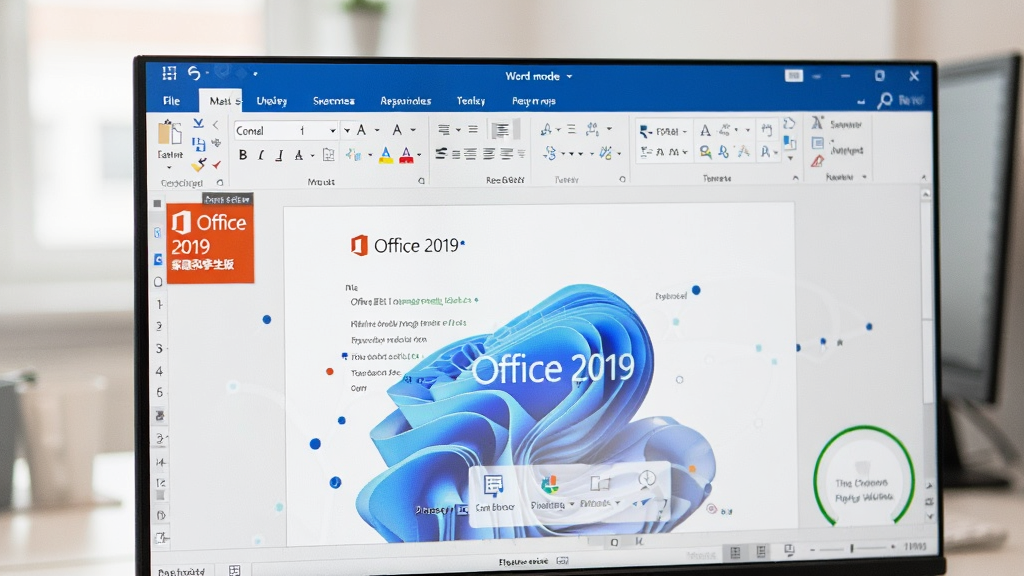Click the red checkmark icon in clipboard group

tap(217, 165)
